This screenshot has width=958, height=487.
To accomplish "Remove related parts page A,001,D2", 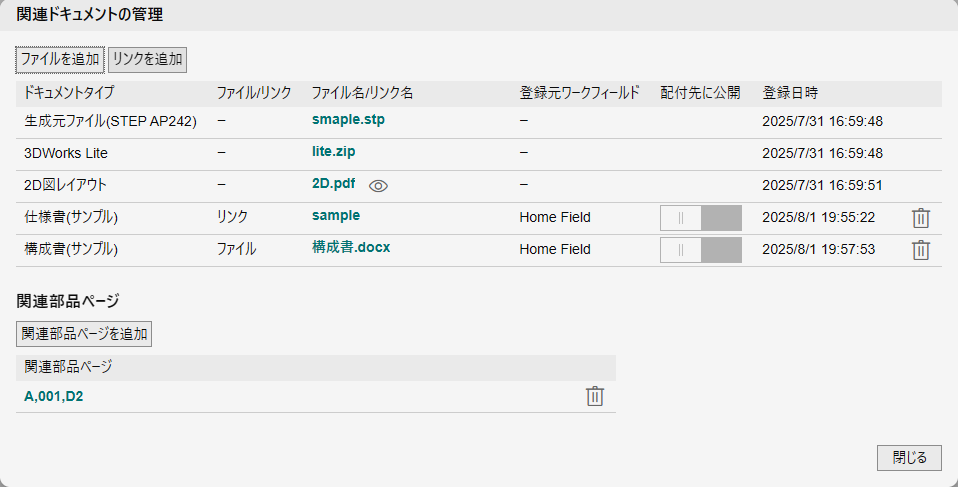I will pyautogui.click(x=595, y=396).
